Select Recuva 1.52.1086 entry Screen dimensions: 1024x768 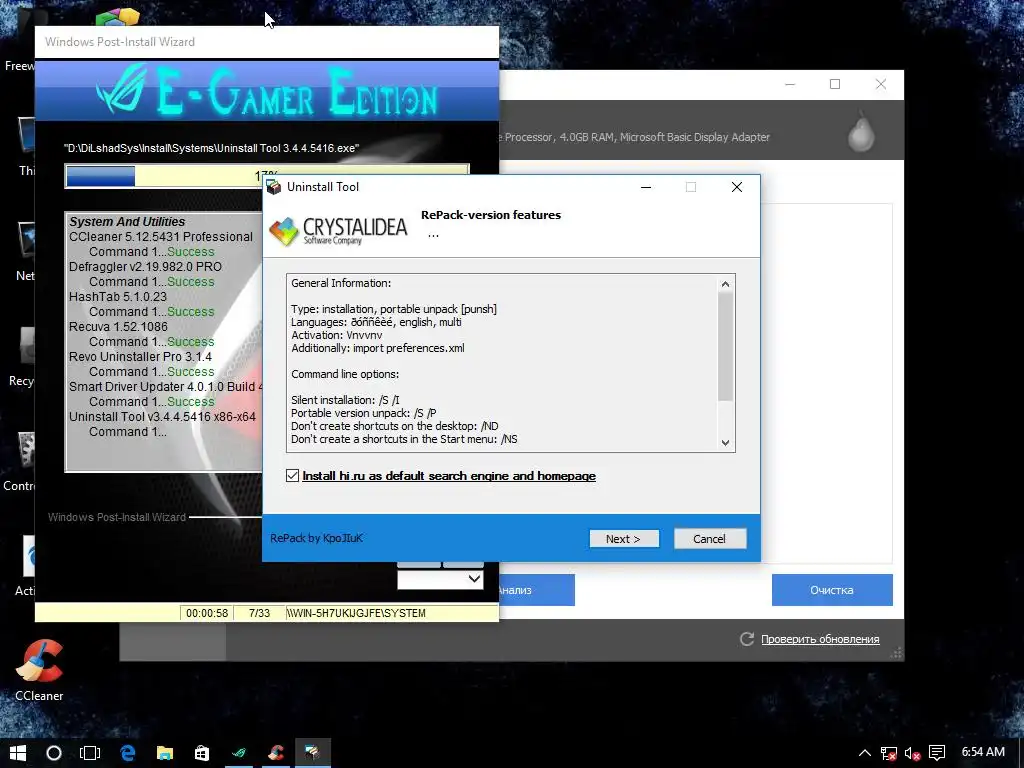click(x=118, y=327)
